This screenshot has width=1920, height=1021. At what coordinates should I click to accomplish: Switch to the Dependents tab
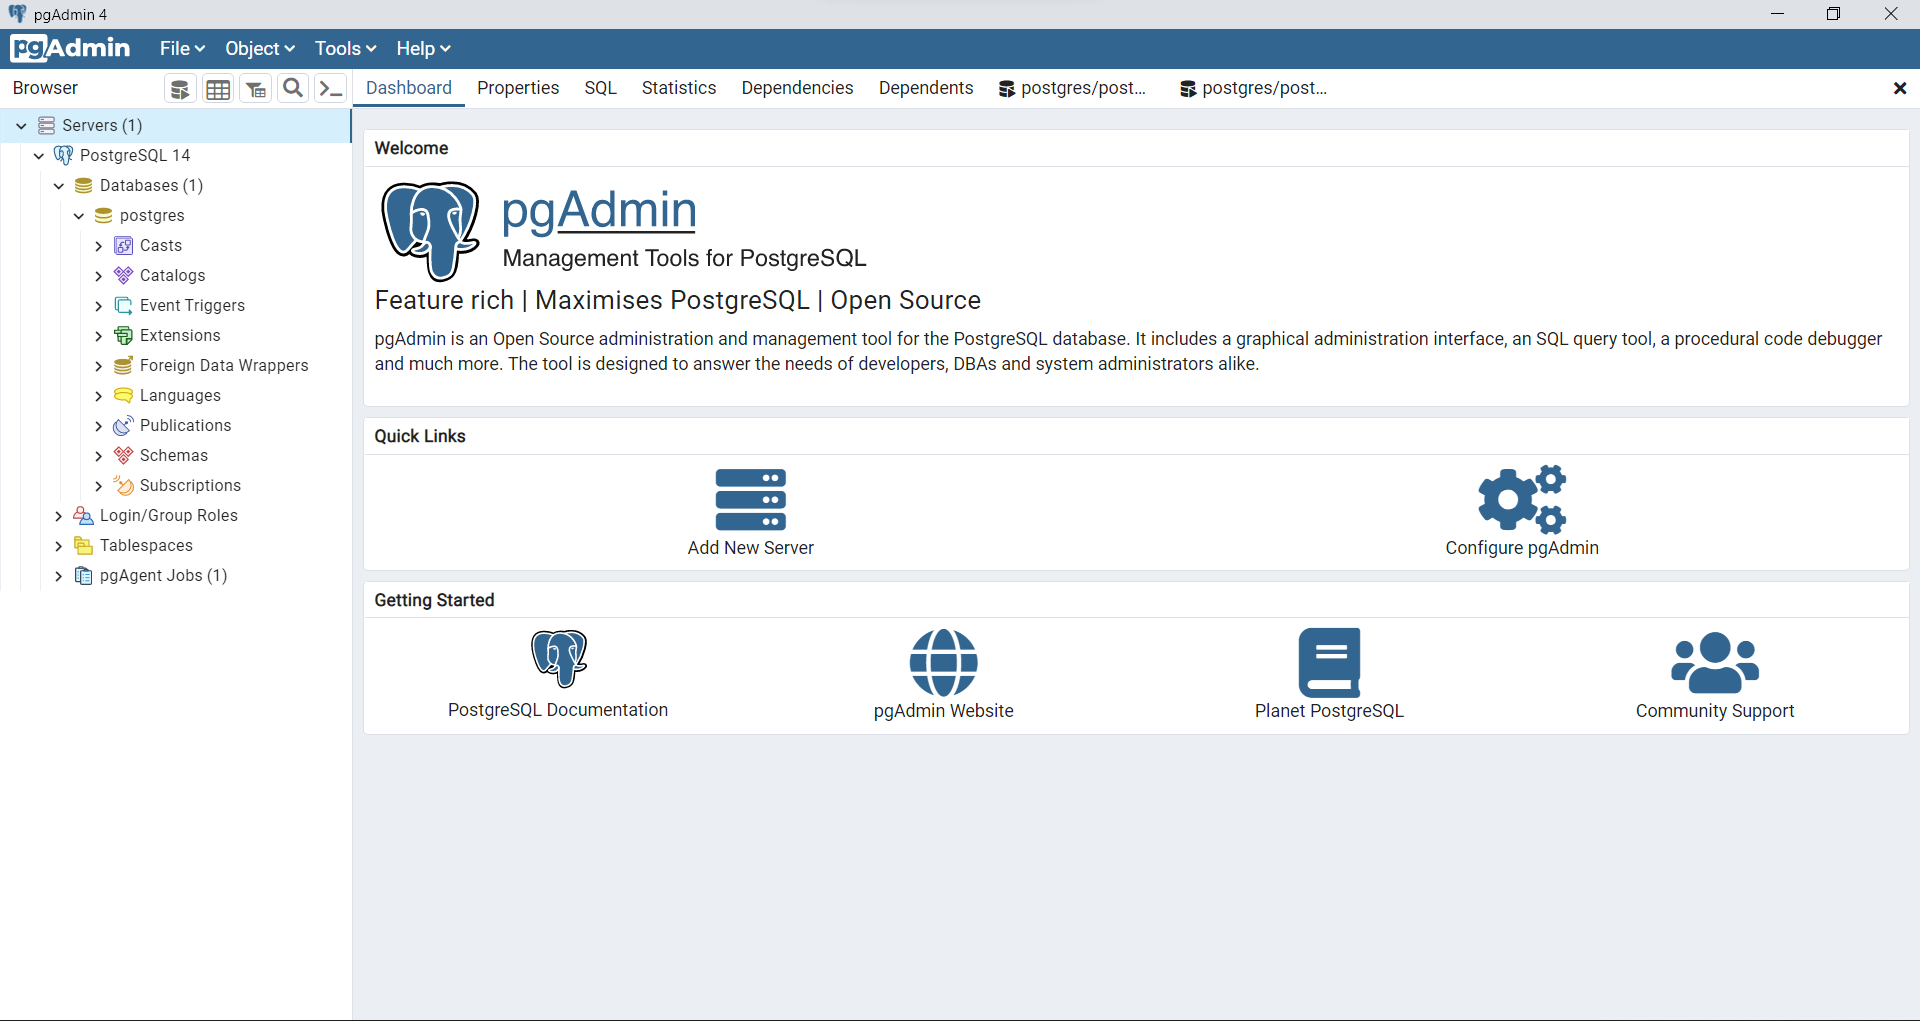[926, 88]
